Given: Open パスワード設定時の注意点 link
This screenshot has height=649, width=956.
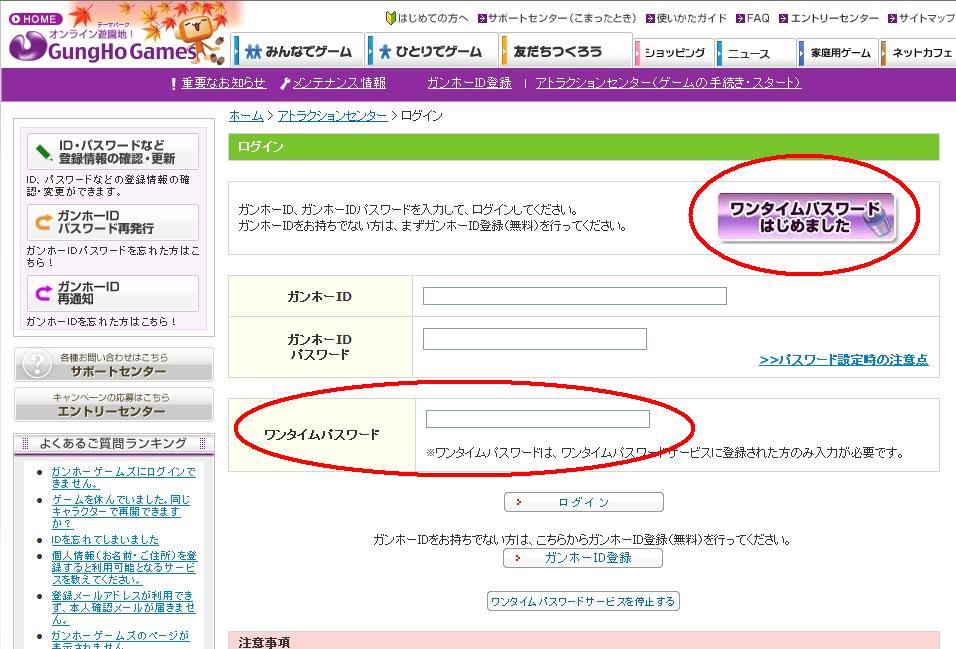Looking at the screenshot, I should click(844, 360).
